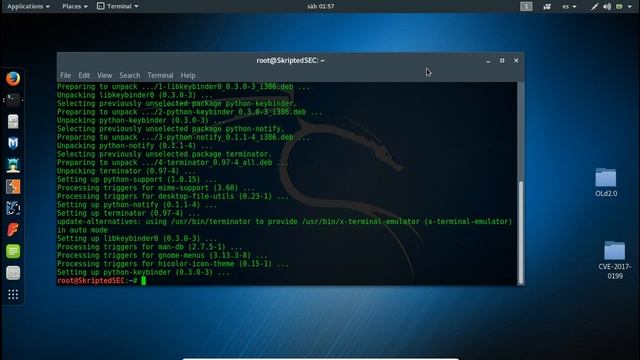Click the terminal title bar root@SkriptedSEC
640x360 pixels.
coord(290,60)
